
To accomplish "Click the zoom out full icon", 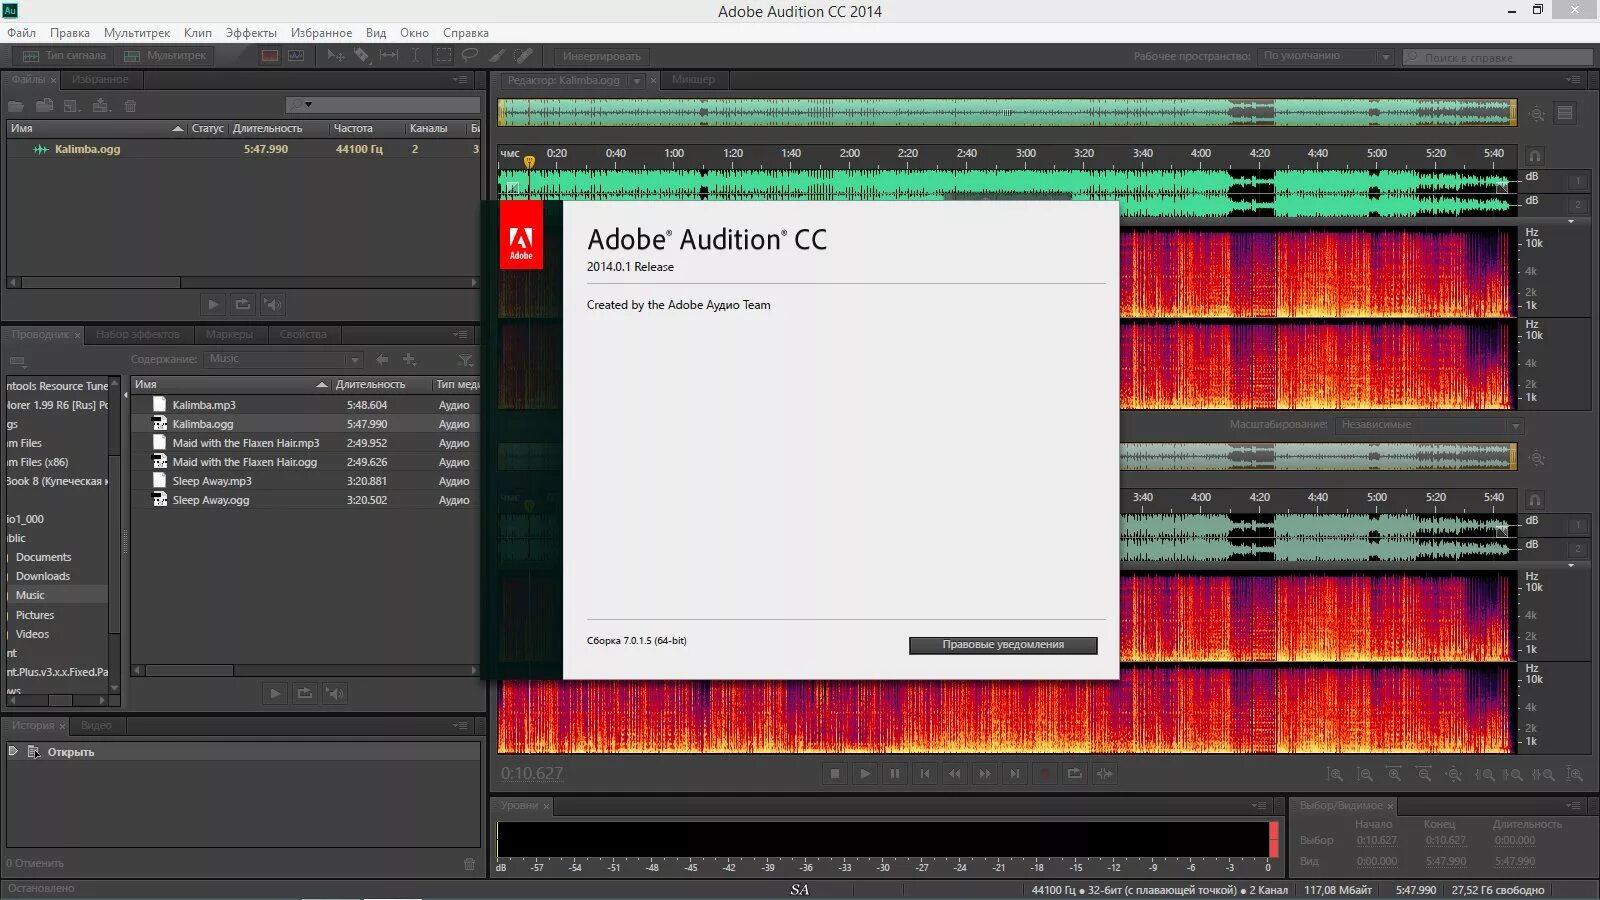I will (x=1454, y=774).
